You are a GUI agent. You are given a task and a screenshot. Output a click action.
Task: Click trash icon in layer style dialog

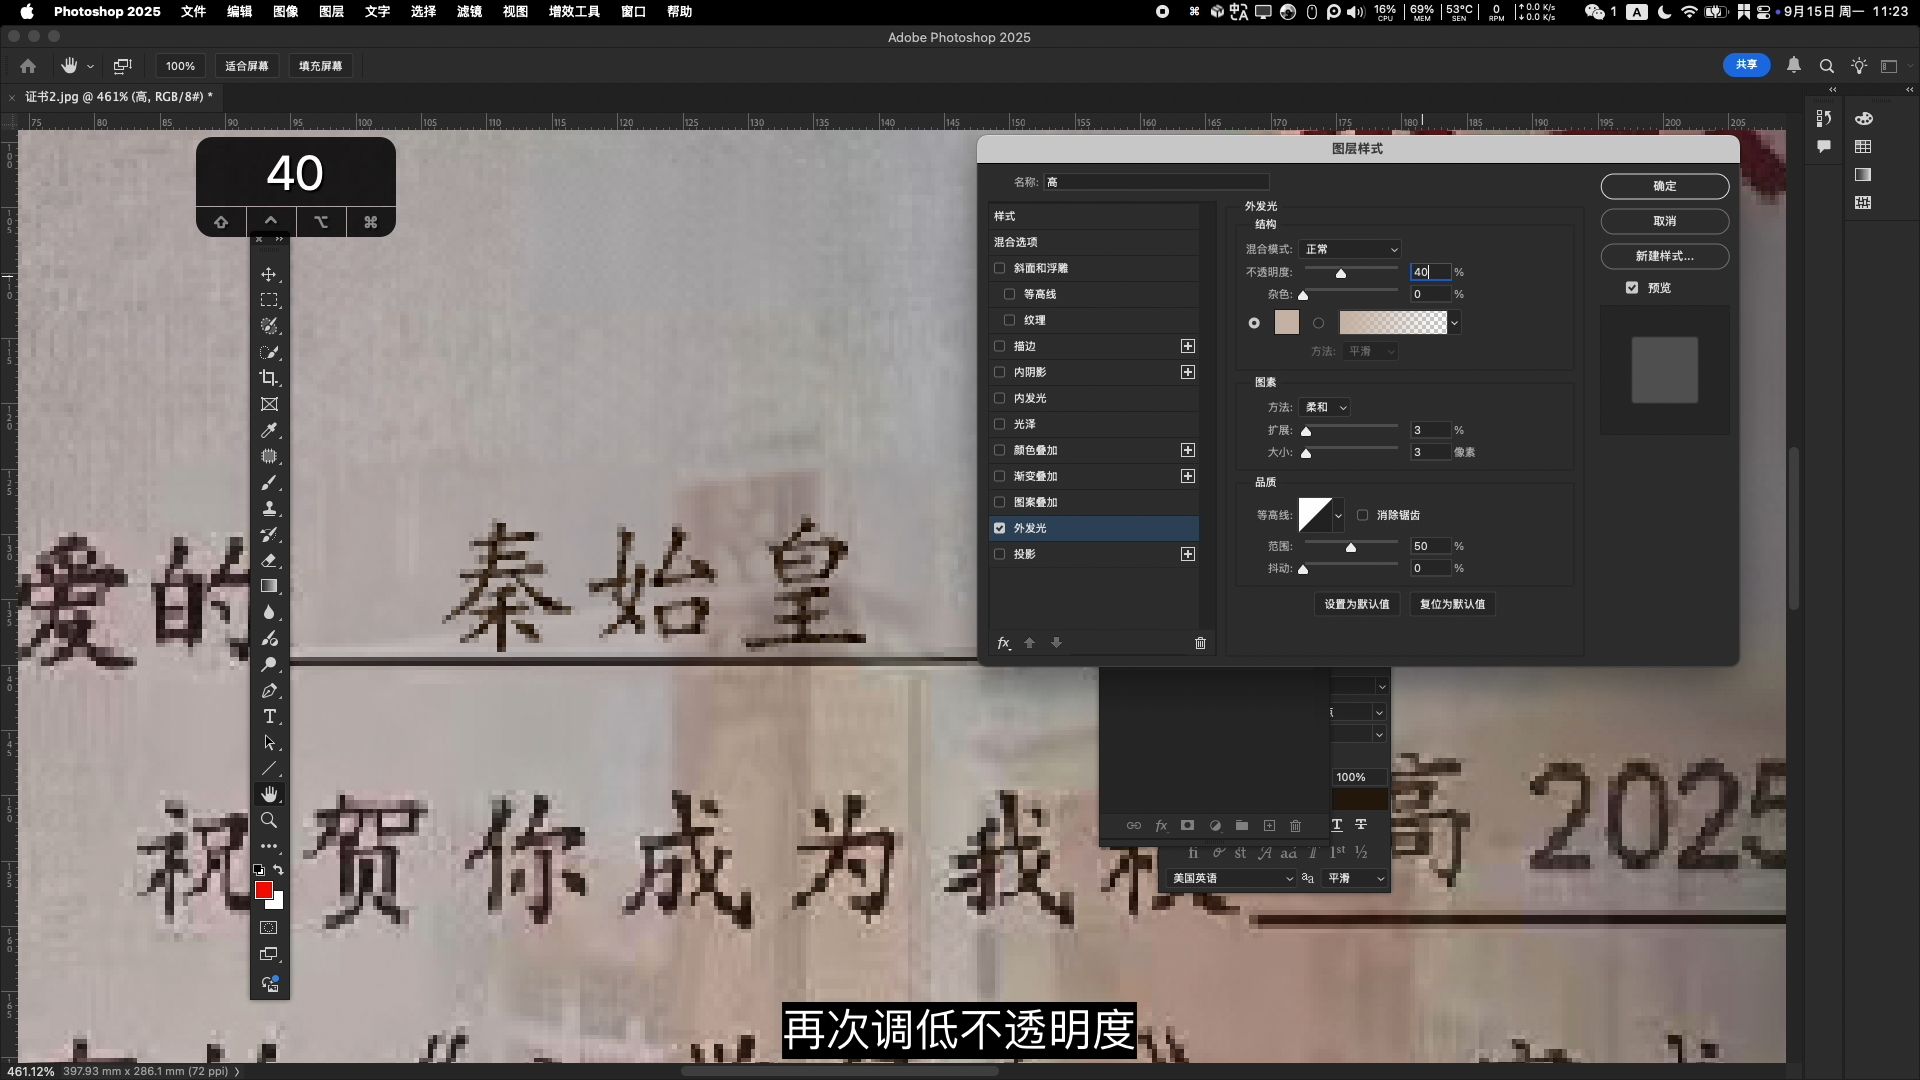point(1200,643)
